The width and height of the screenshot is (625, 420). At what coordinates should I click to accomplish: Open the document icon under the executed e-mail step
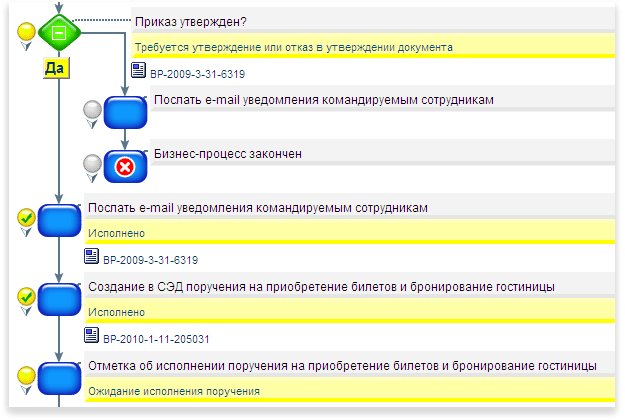coord(92,257)
